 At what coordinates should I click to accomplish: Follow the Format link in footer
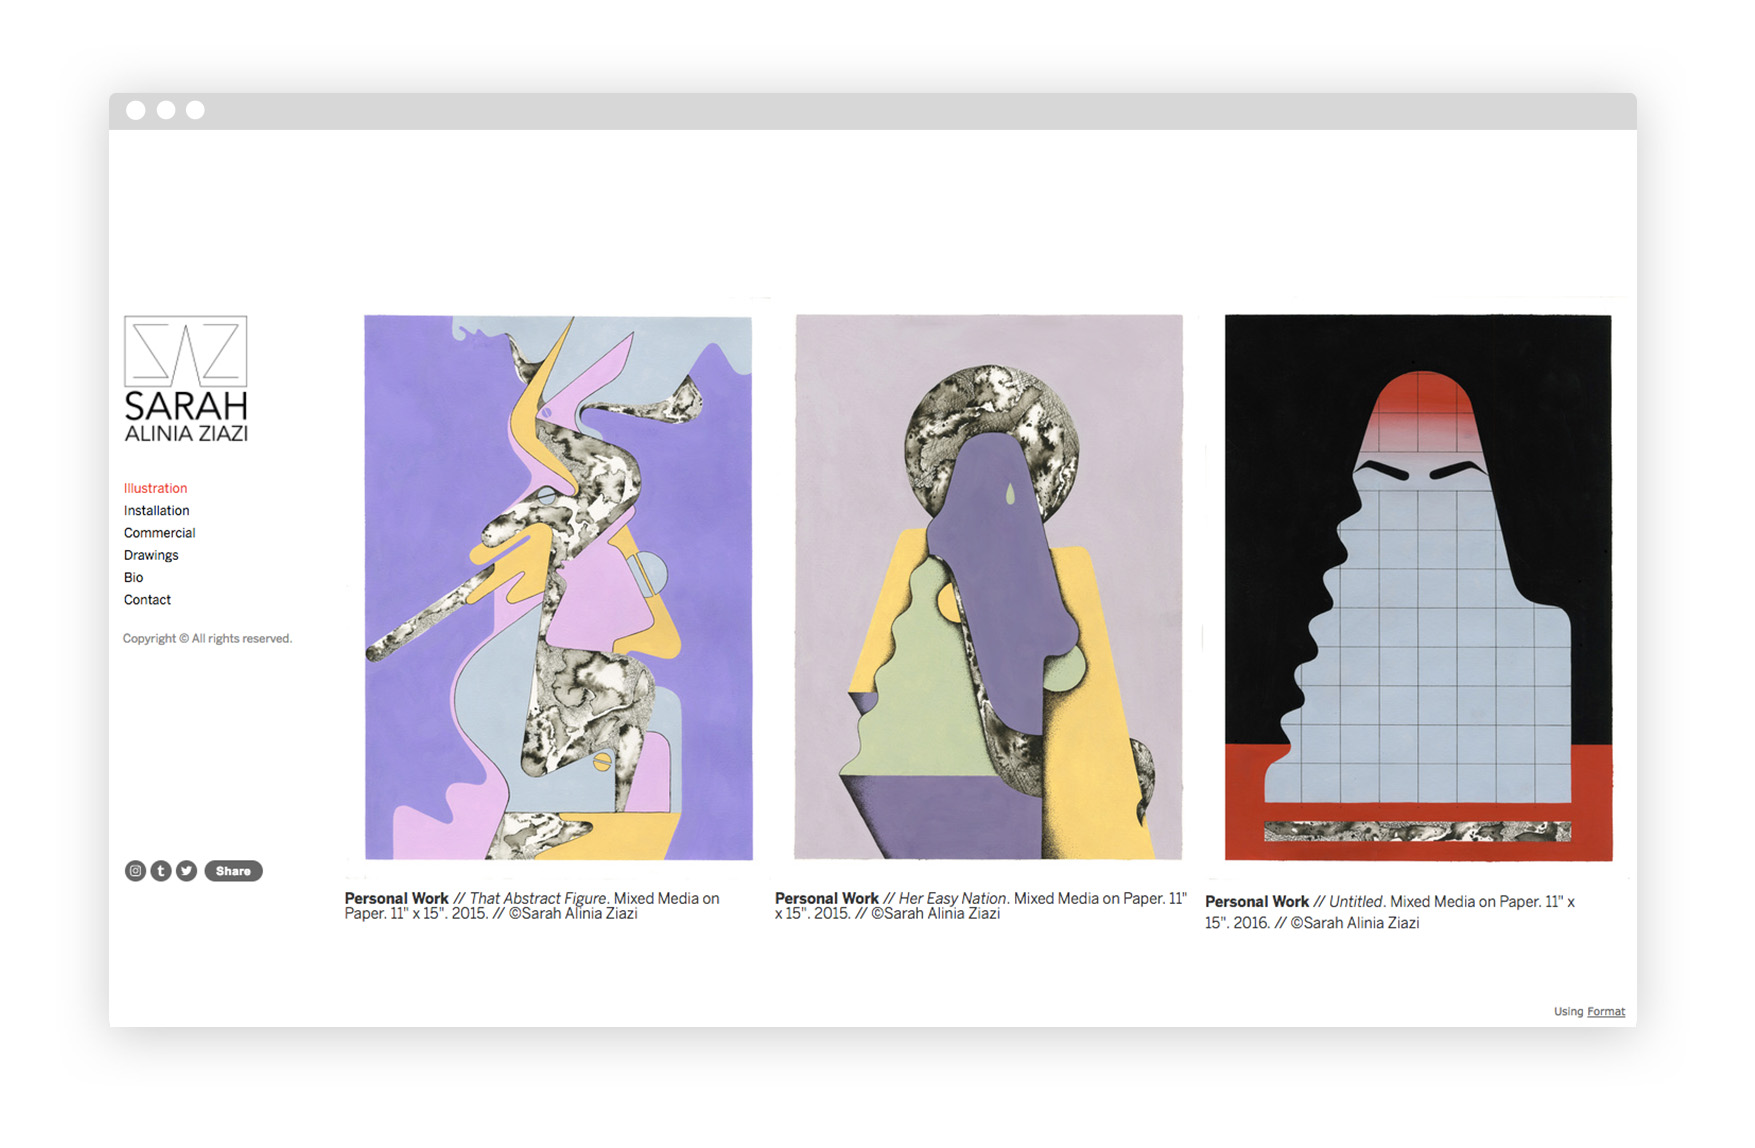1605,1011
